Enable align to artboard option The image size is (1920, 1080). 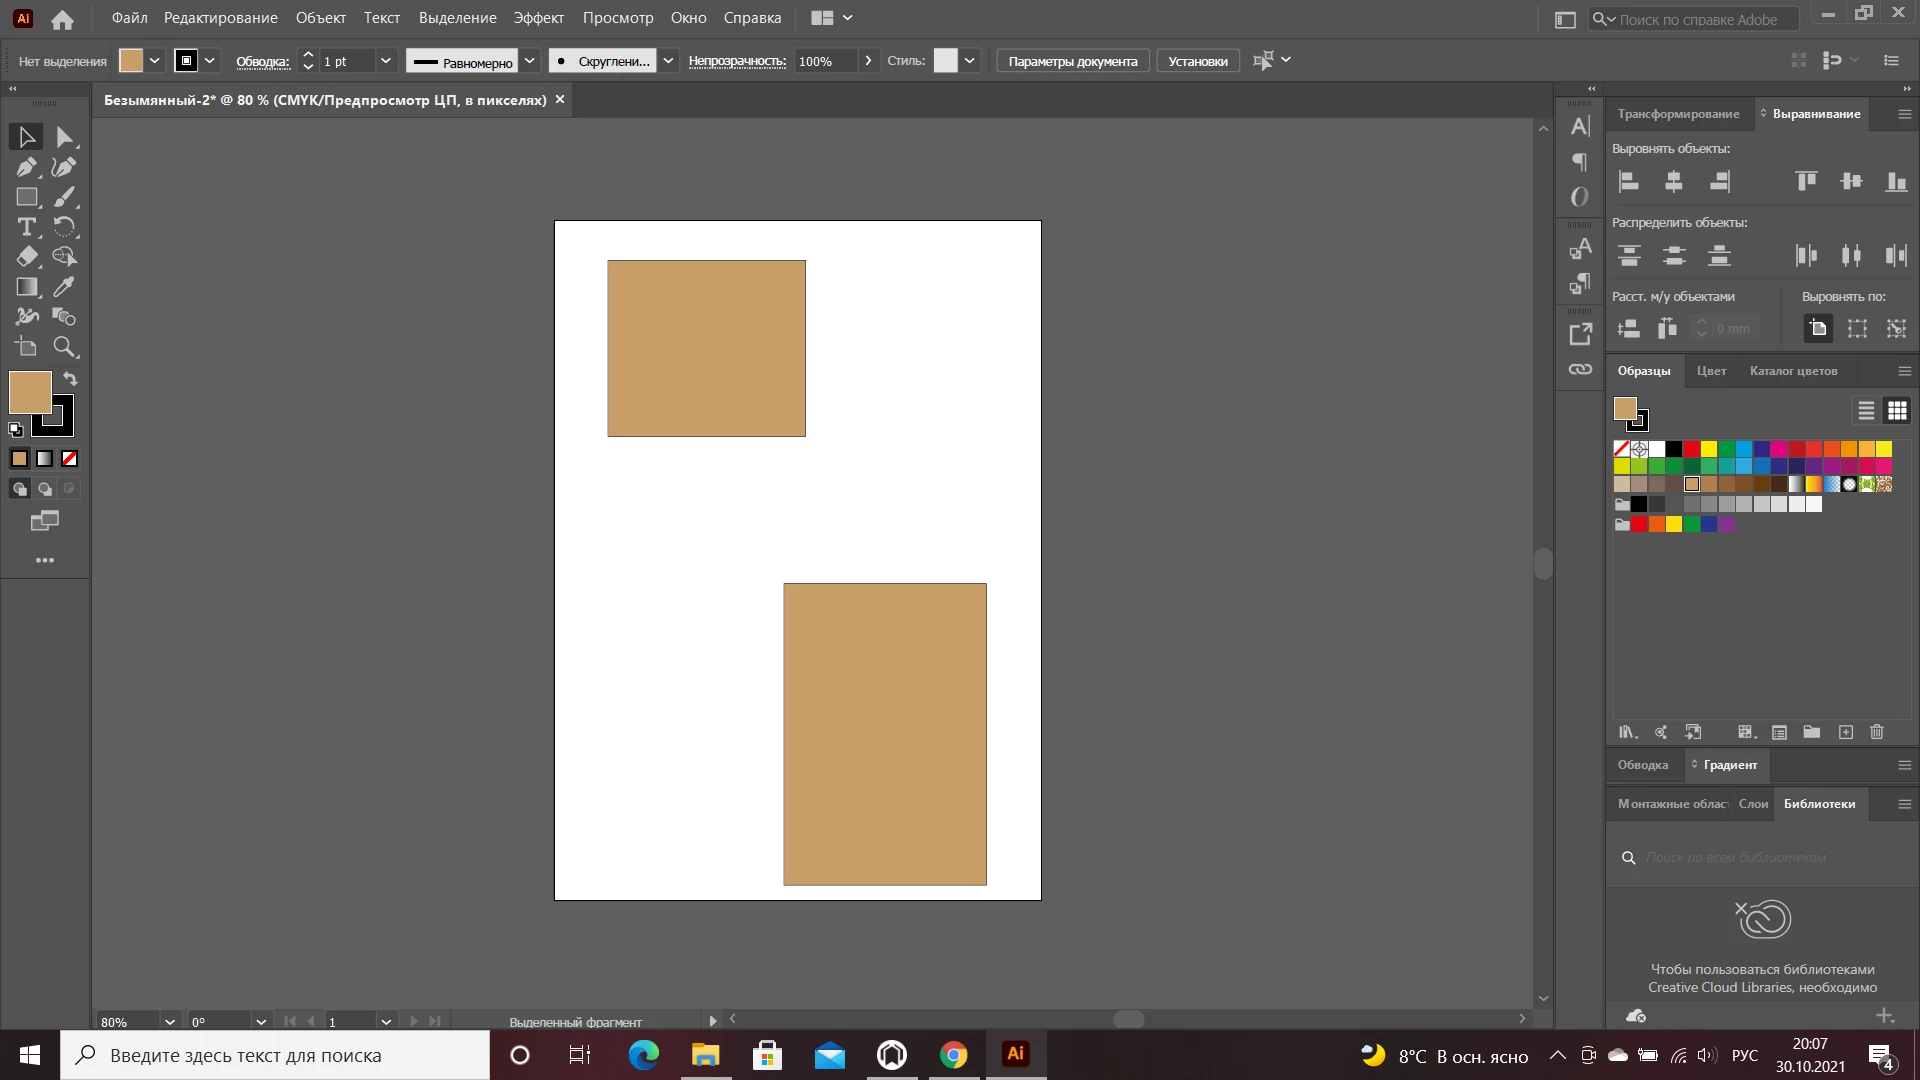[1818, 328]
